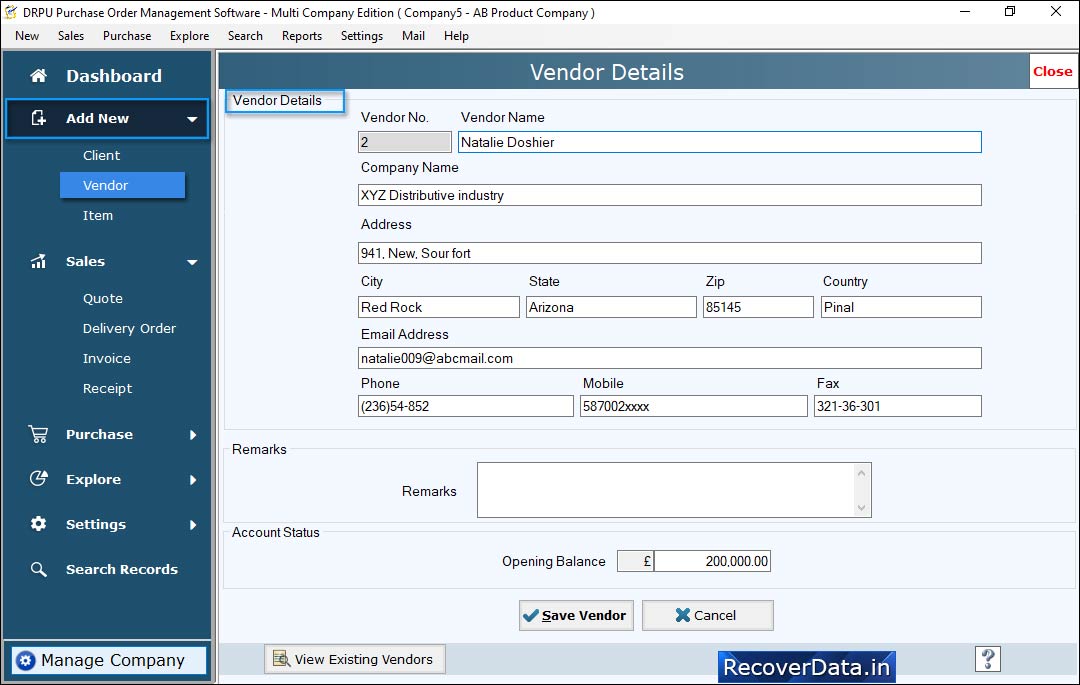Click Remarks scrollbar down arrow
Image resolution: width=1080 pixels, height=685 pixels.
click(x=861, y=507)
